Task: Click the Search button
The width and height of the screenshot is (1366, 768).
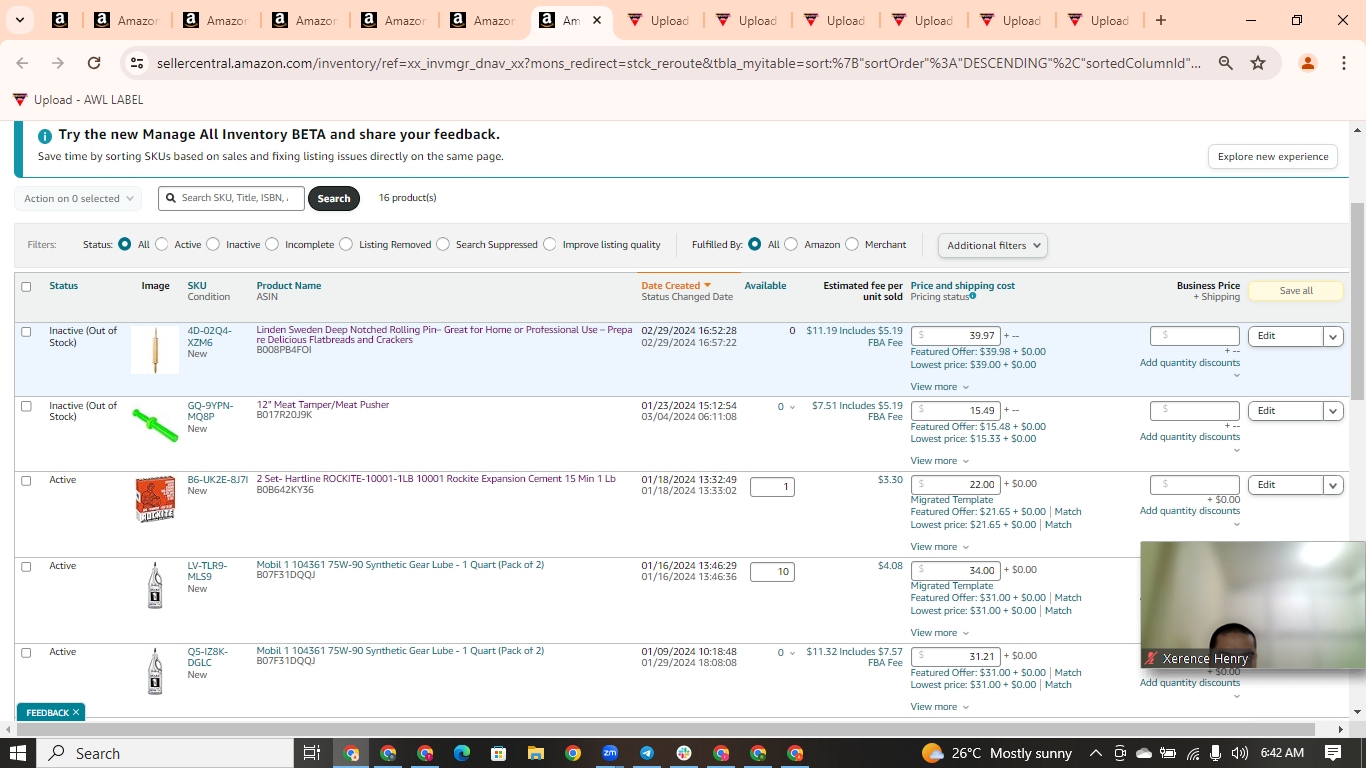Action: pyautogui.click(x=334, y=199)
